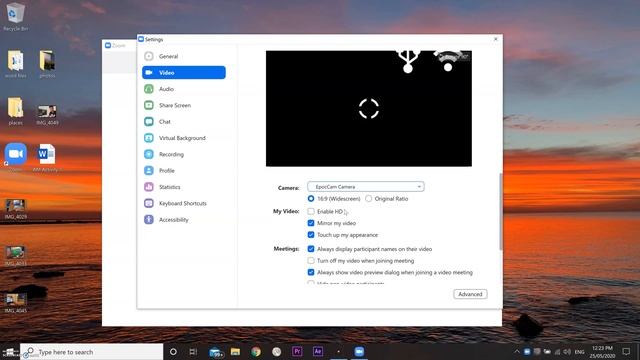Screen dimensions: 640x360
Task: Uncheck Mirror my video
Action: coord(311,223)
